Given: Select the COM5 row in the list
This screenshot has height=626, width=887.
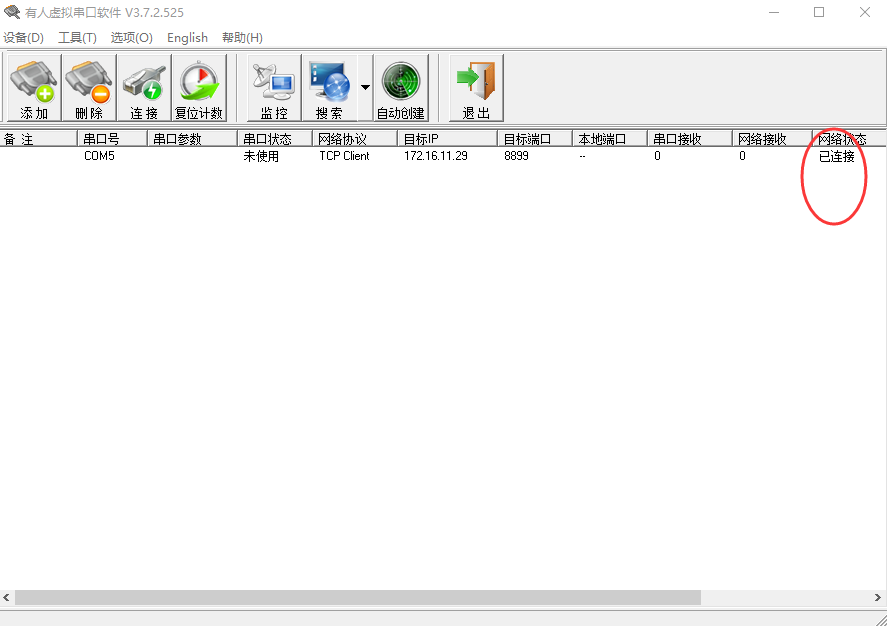Looking at the screenshot, I should (x=99, y=157).
